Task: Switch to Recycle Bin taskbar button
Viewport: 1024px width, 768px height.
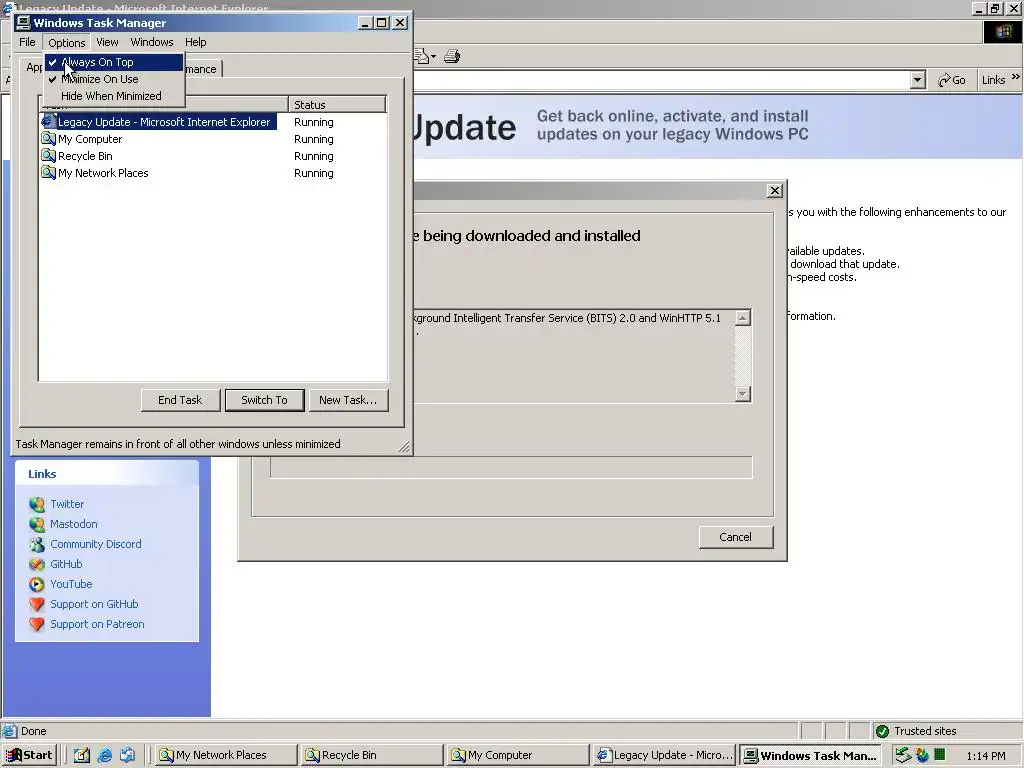Action: pyautogui.click(x=372, y=756)
